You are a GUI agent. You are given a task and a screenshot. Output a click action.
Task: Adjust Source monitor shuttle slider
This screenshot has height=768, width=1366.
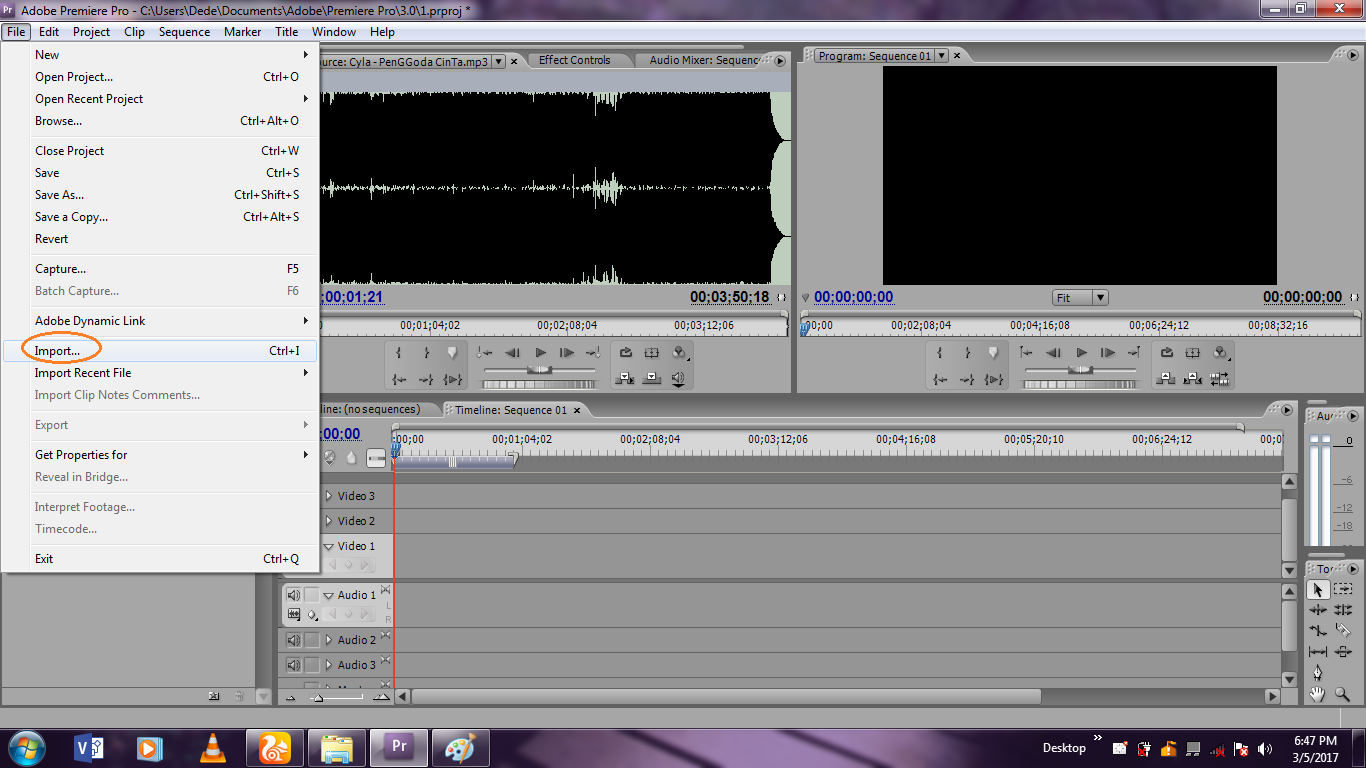(x=540, y=370)
